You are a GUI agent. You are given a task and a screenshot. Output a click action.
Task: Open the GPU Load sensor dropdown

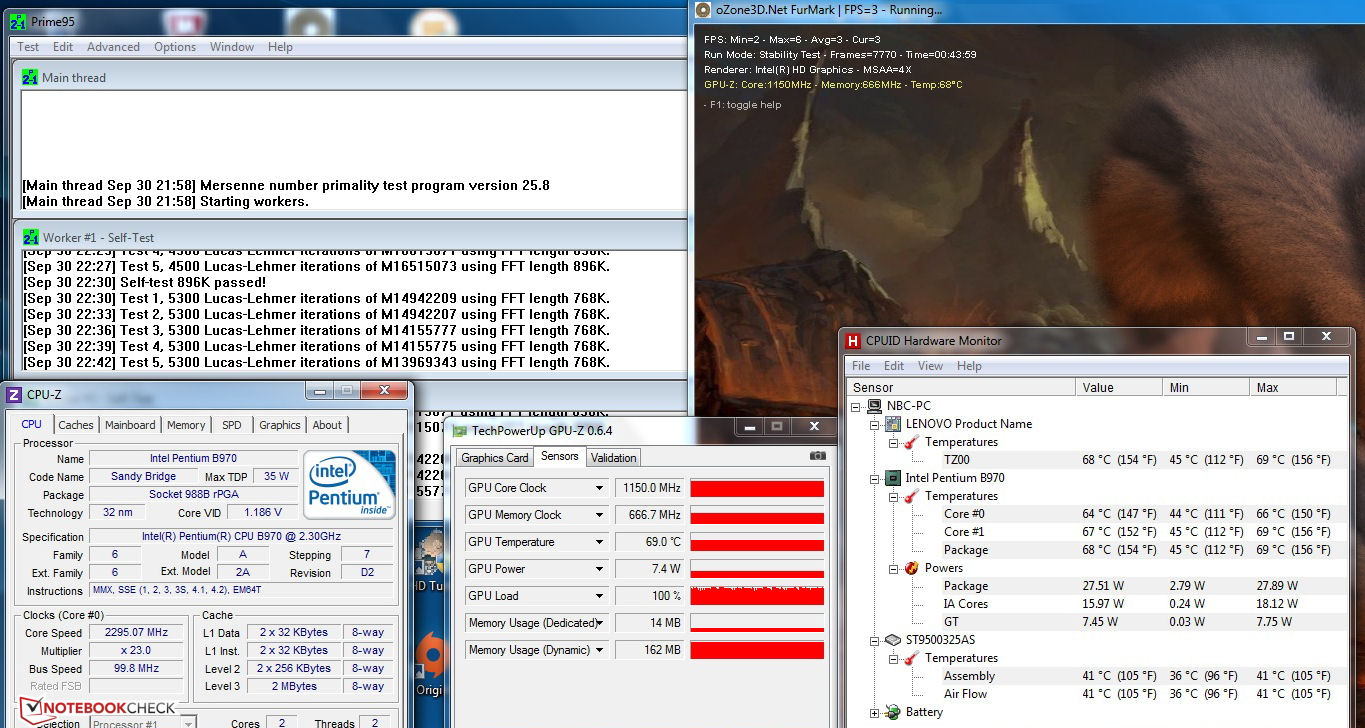pyautogui.click(x=600, y=596)
